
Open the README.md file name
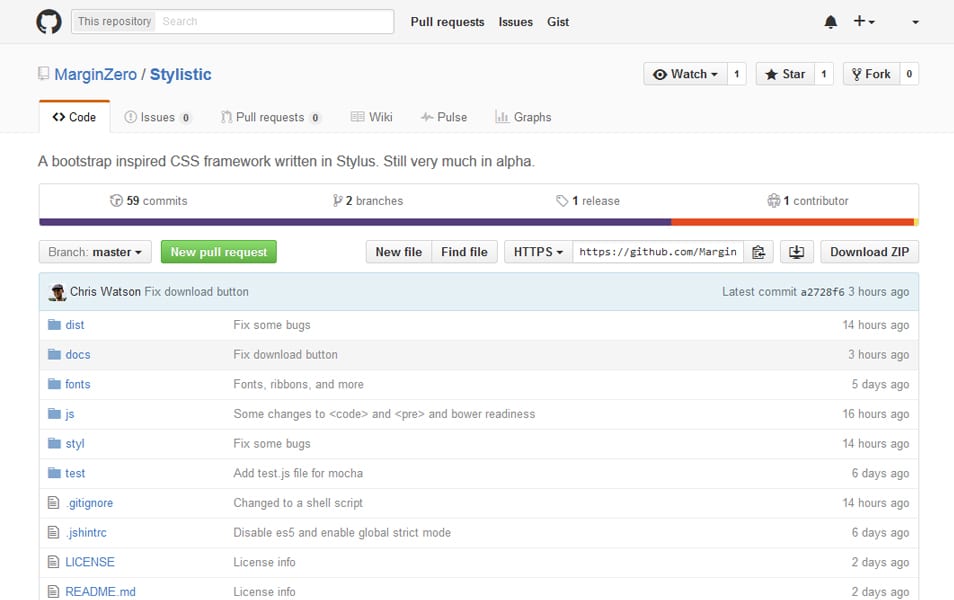pos(100,591)
